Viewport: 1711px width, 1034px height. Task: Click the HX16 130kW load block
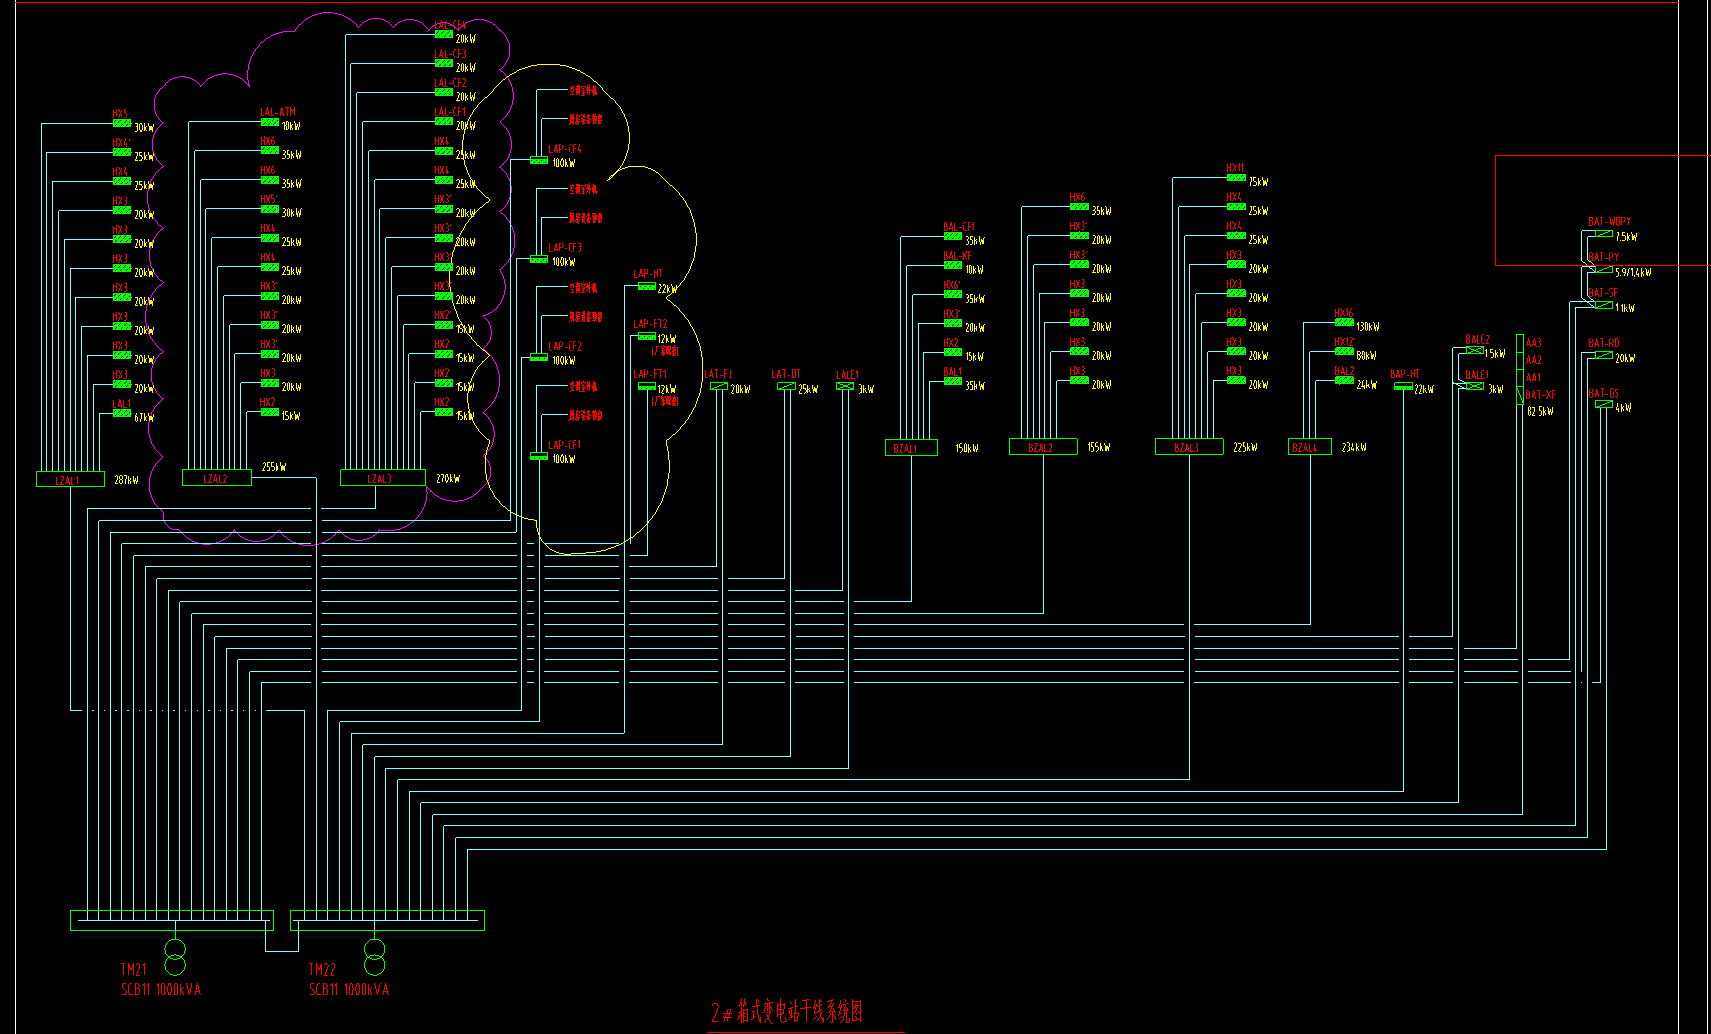(x=1345, y=323)
